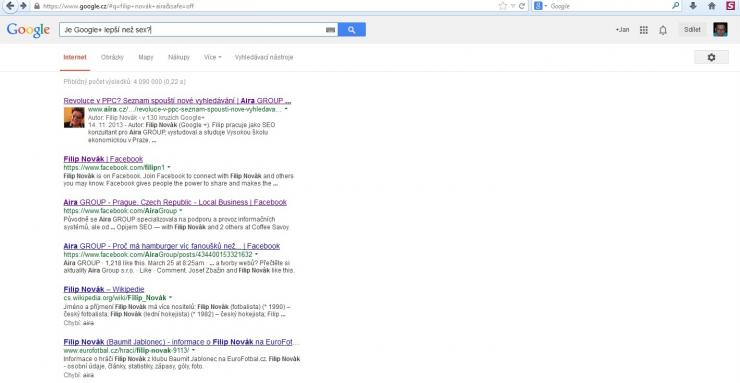The width and height of the screenshot is (740, 383).
Task: Open the settings gear button
Action: pyautogui.click(x=711, y=57)
